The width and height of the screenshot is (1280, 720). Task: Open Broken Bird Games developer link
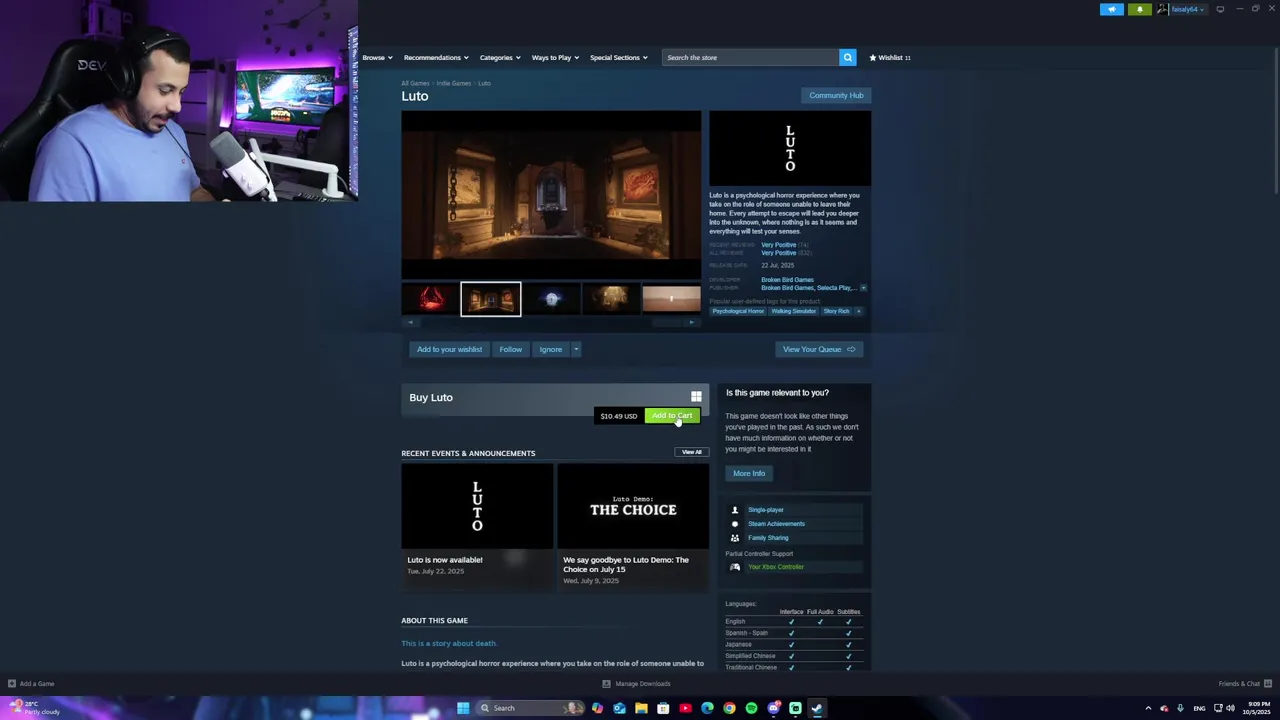coord(787,280)
